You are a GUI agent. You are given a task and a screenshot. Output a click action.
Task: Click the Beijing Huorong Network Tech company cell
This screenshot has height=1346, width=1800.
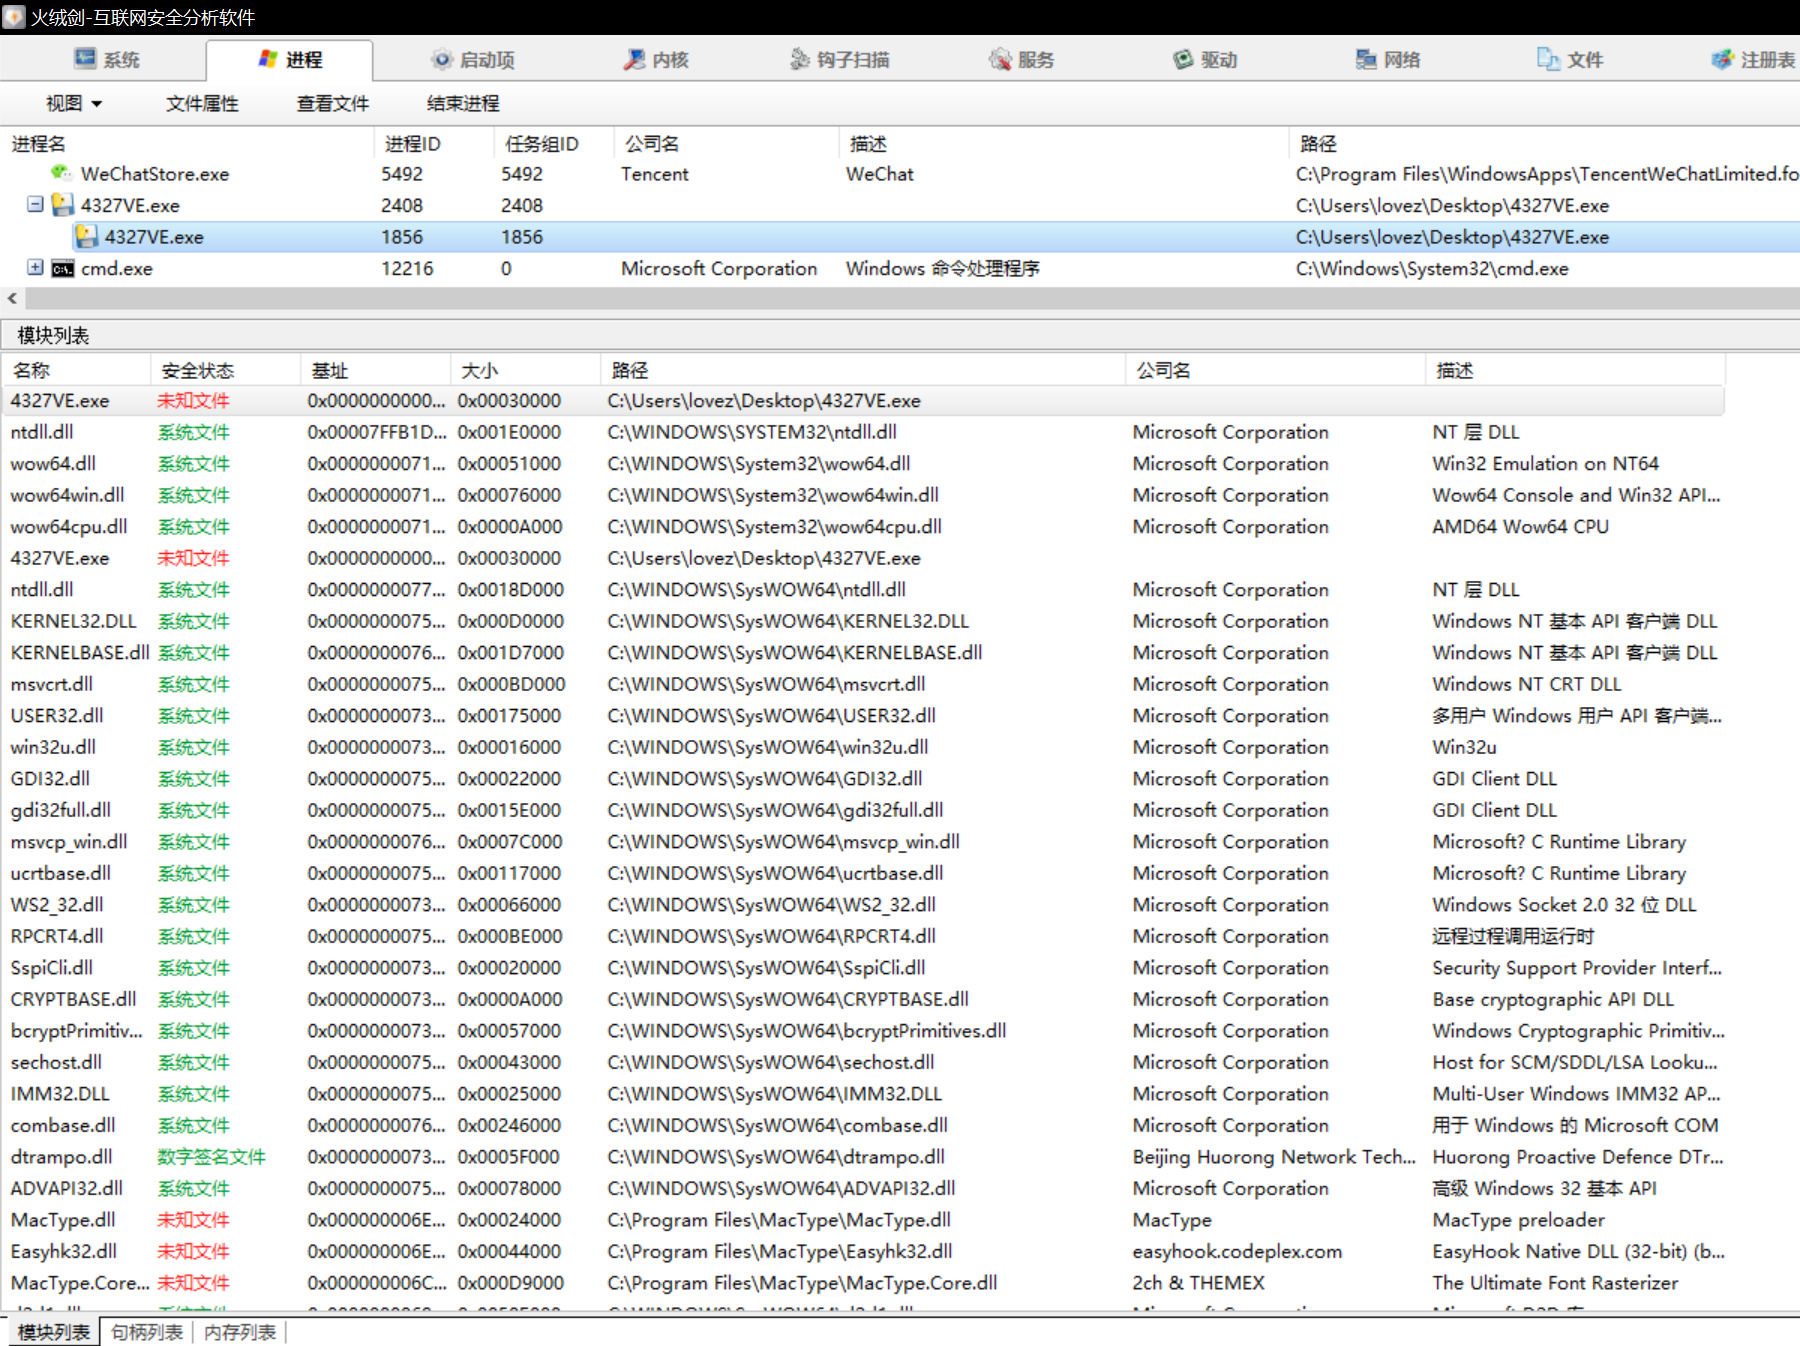(1274, 1157)
